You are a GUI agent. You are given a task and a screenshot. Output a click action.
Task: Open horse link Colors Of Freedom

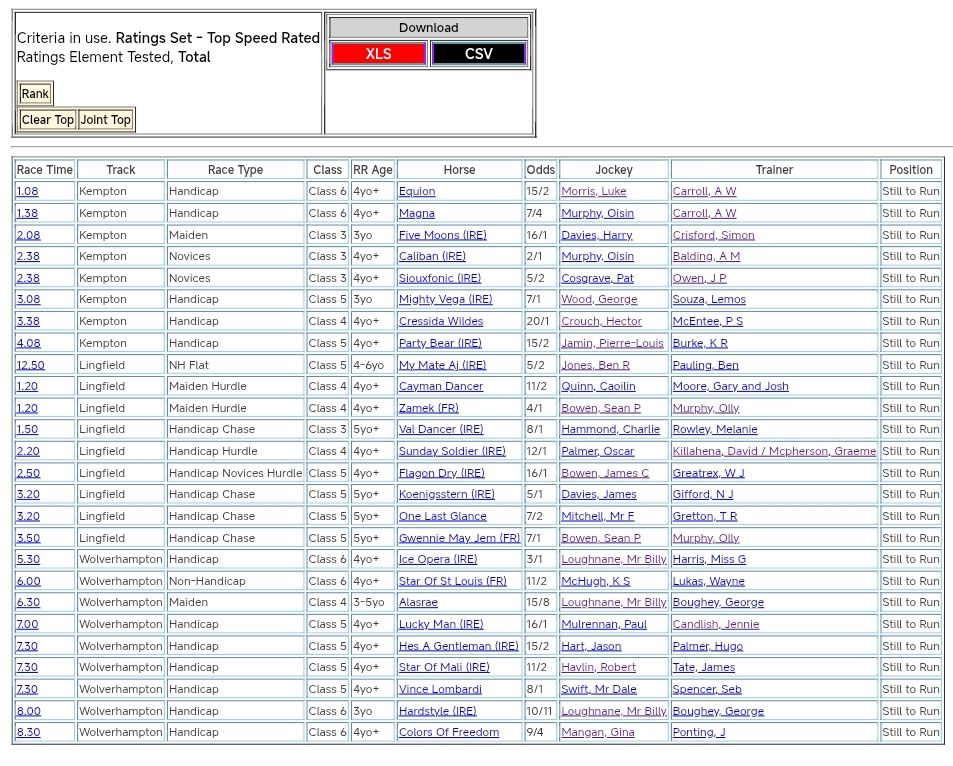pos(448,733)
